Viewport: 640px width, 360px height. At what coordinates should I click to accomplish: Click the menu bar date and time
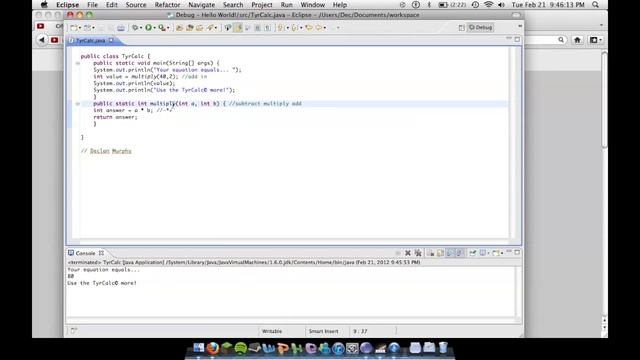click(548, 5)
